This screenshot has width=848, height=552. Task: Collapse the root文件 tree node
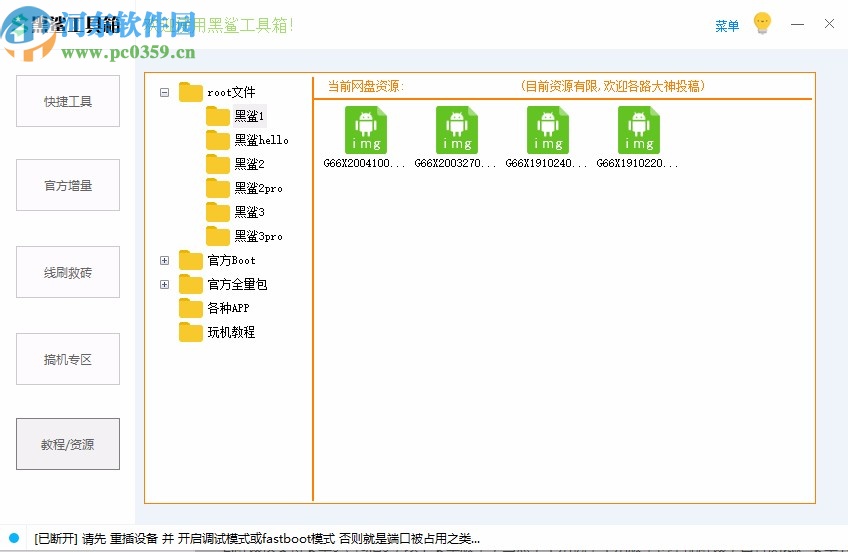(x=164, y=92)
